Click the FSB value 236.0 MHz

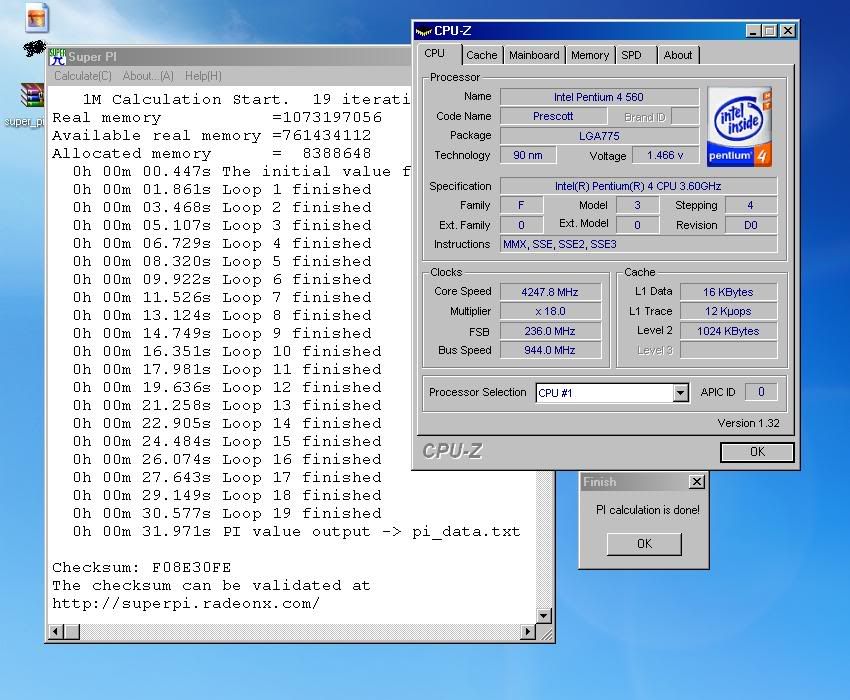click(550, 331)
